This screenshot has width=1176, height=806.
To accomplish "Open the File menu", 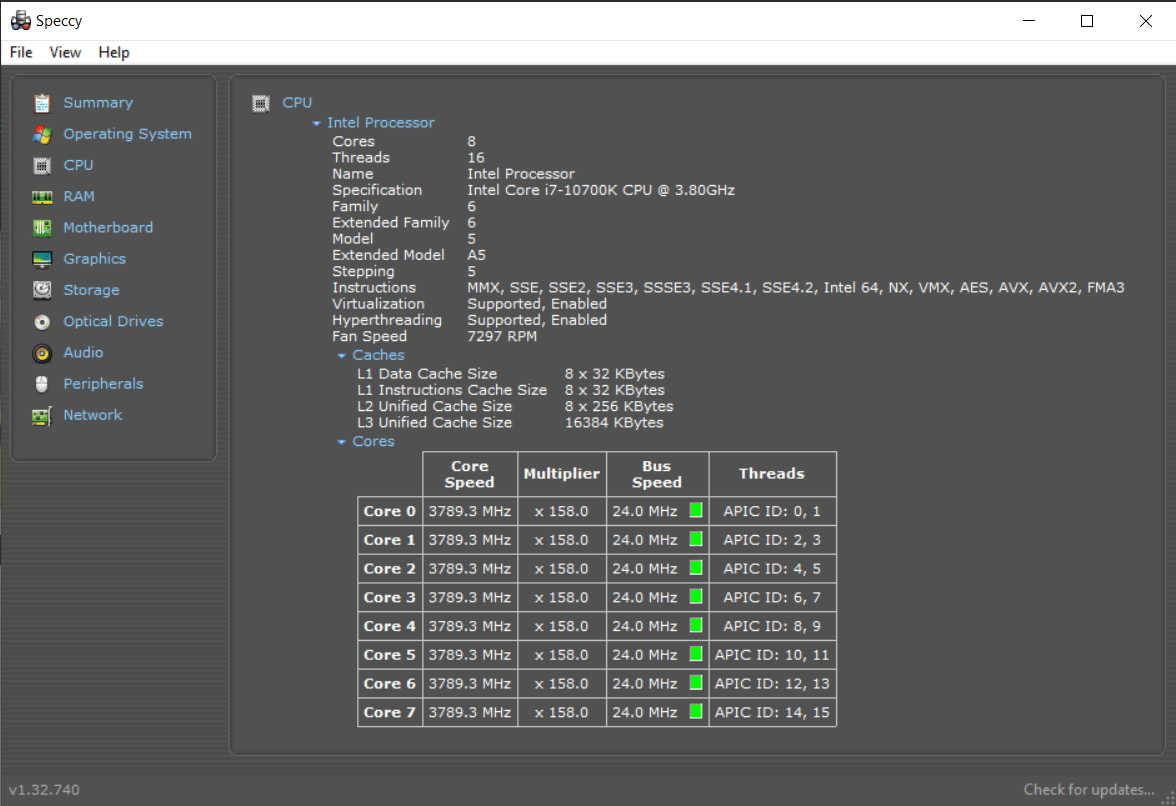I will click(21, 52).
